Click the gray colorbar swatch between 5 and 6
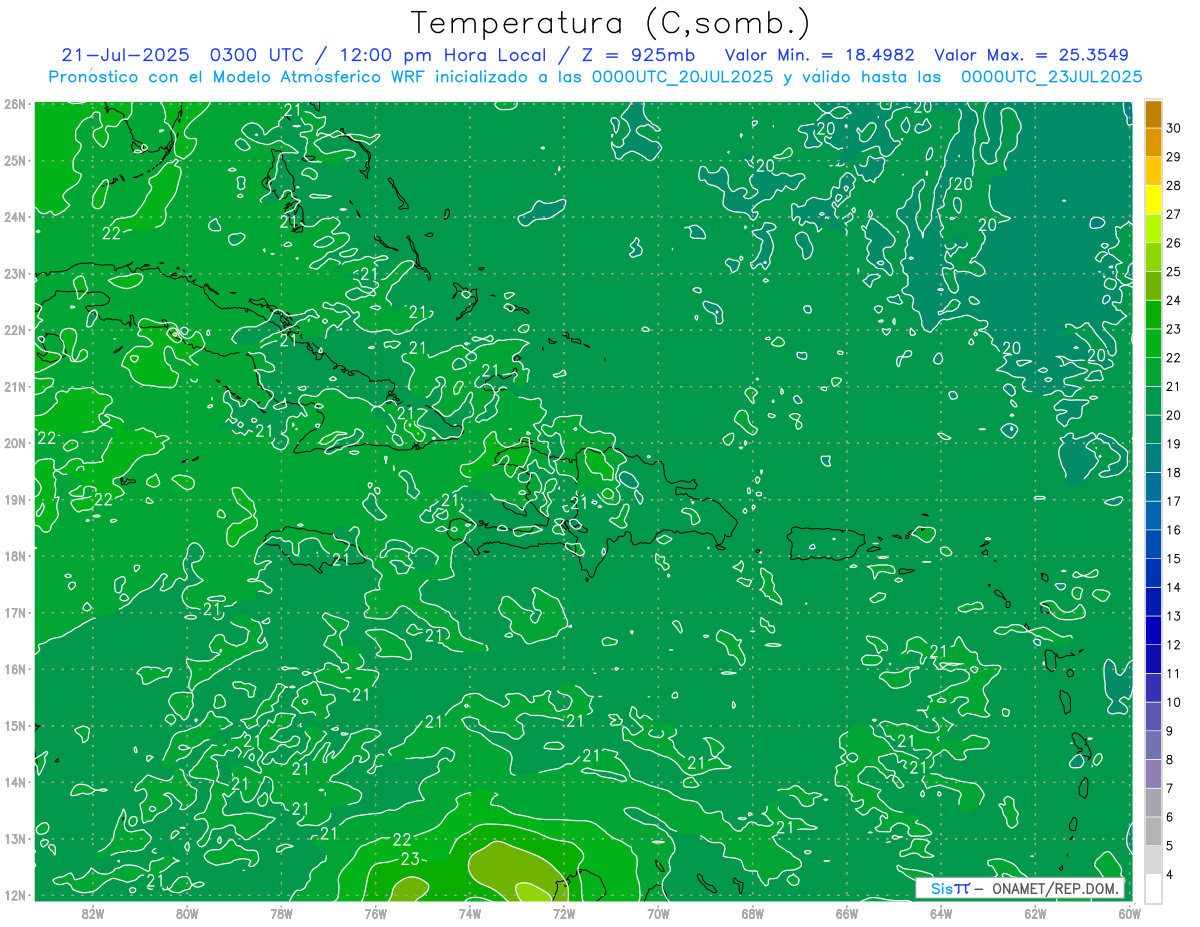The width and height of the screenshot is (1200, 927). [1154, 831]
